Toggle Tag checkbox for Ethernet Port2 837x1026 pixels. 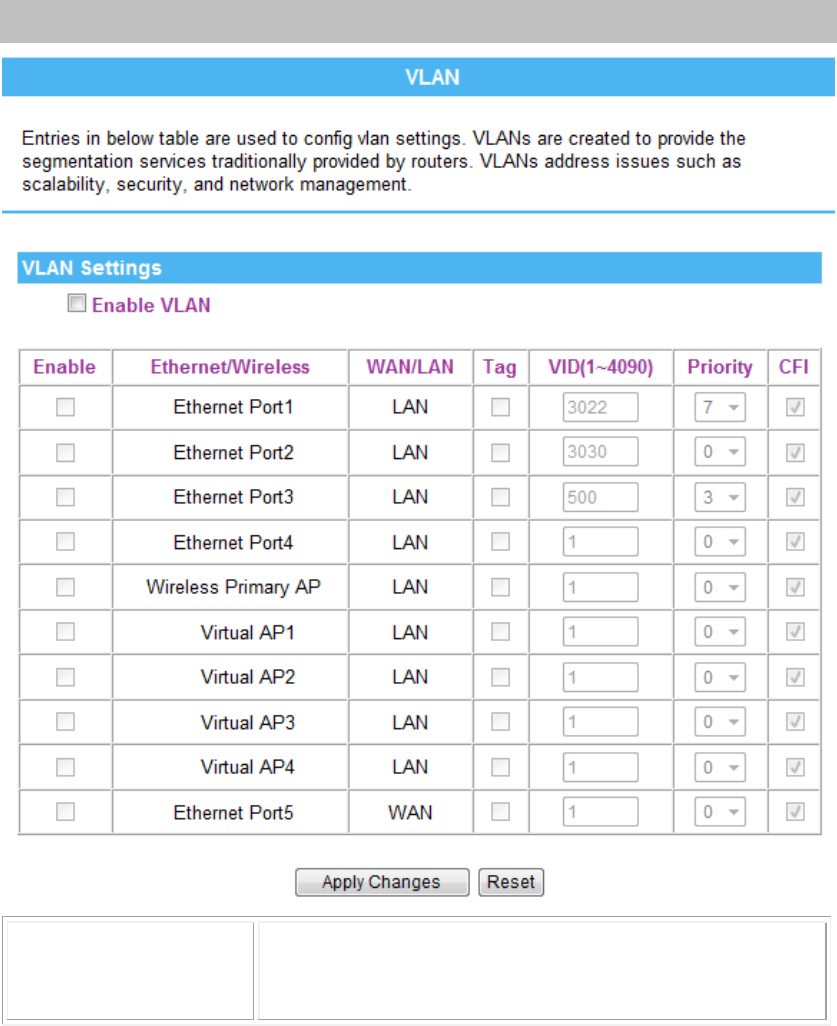[x=501, y=452]
